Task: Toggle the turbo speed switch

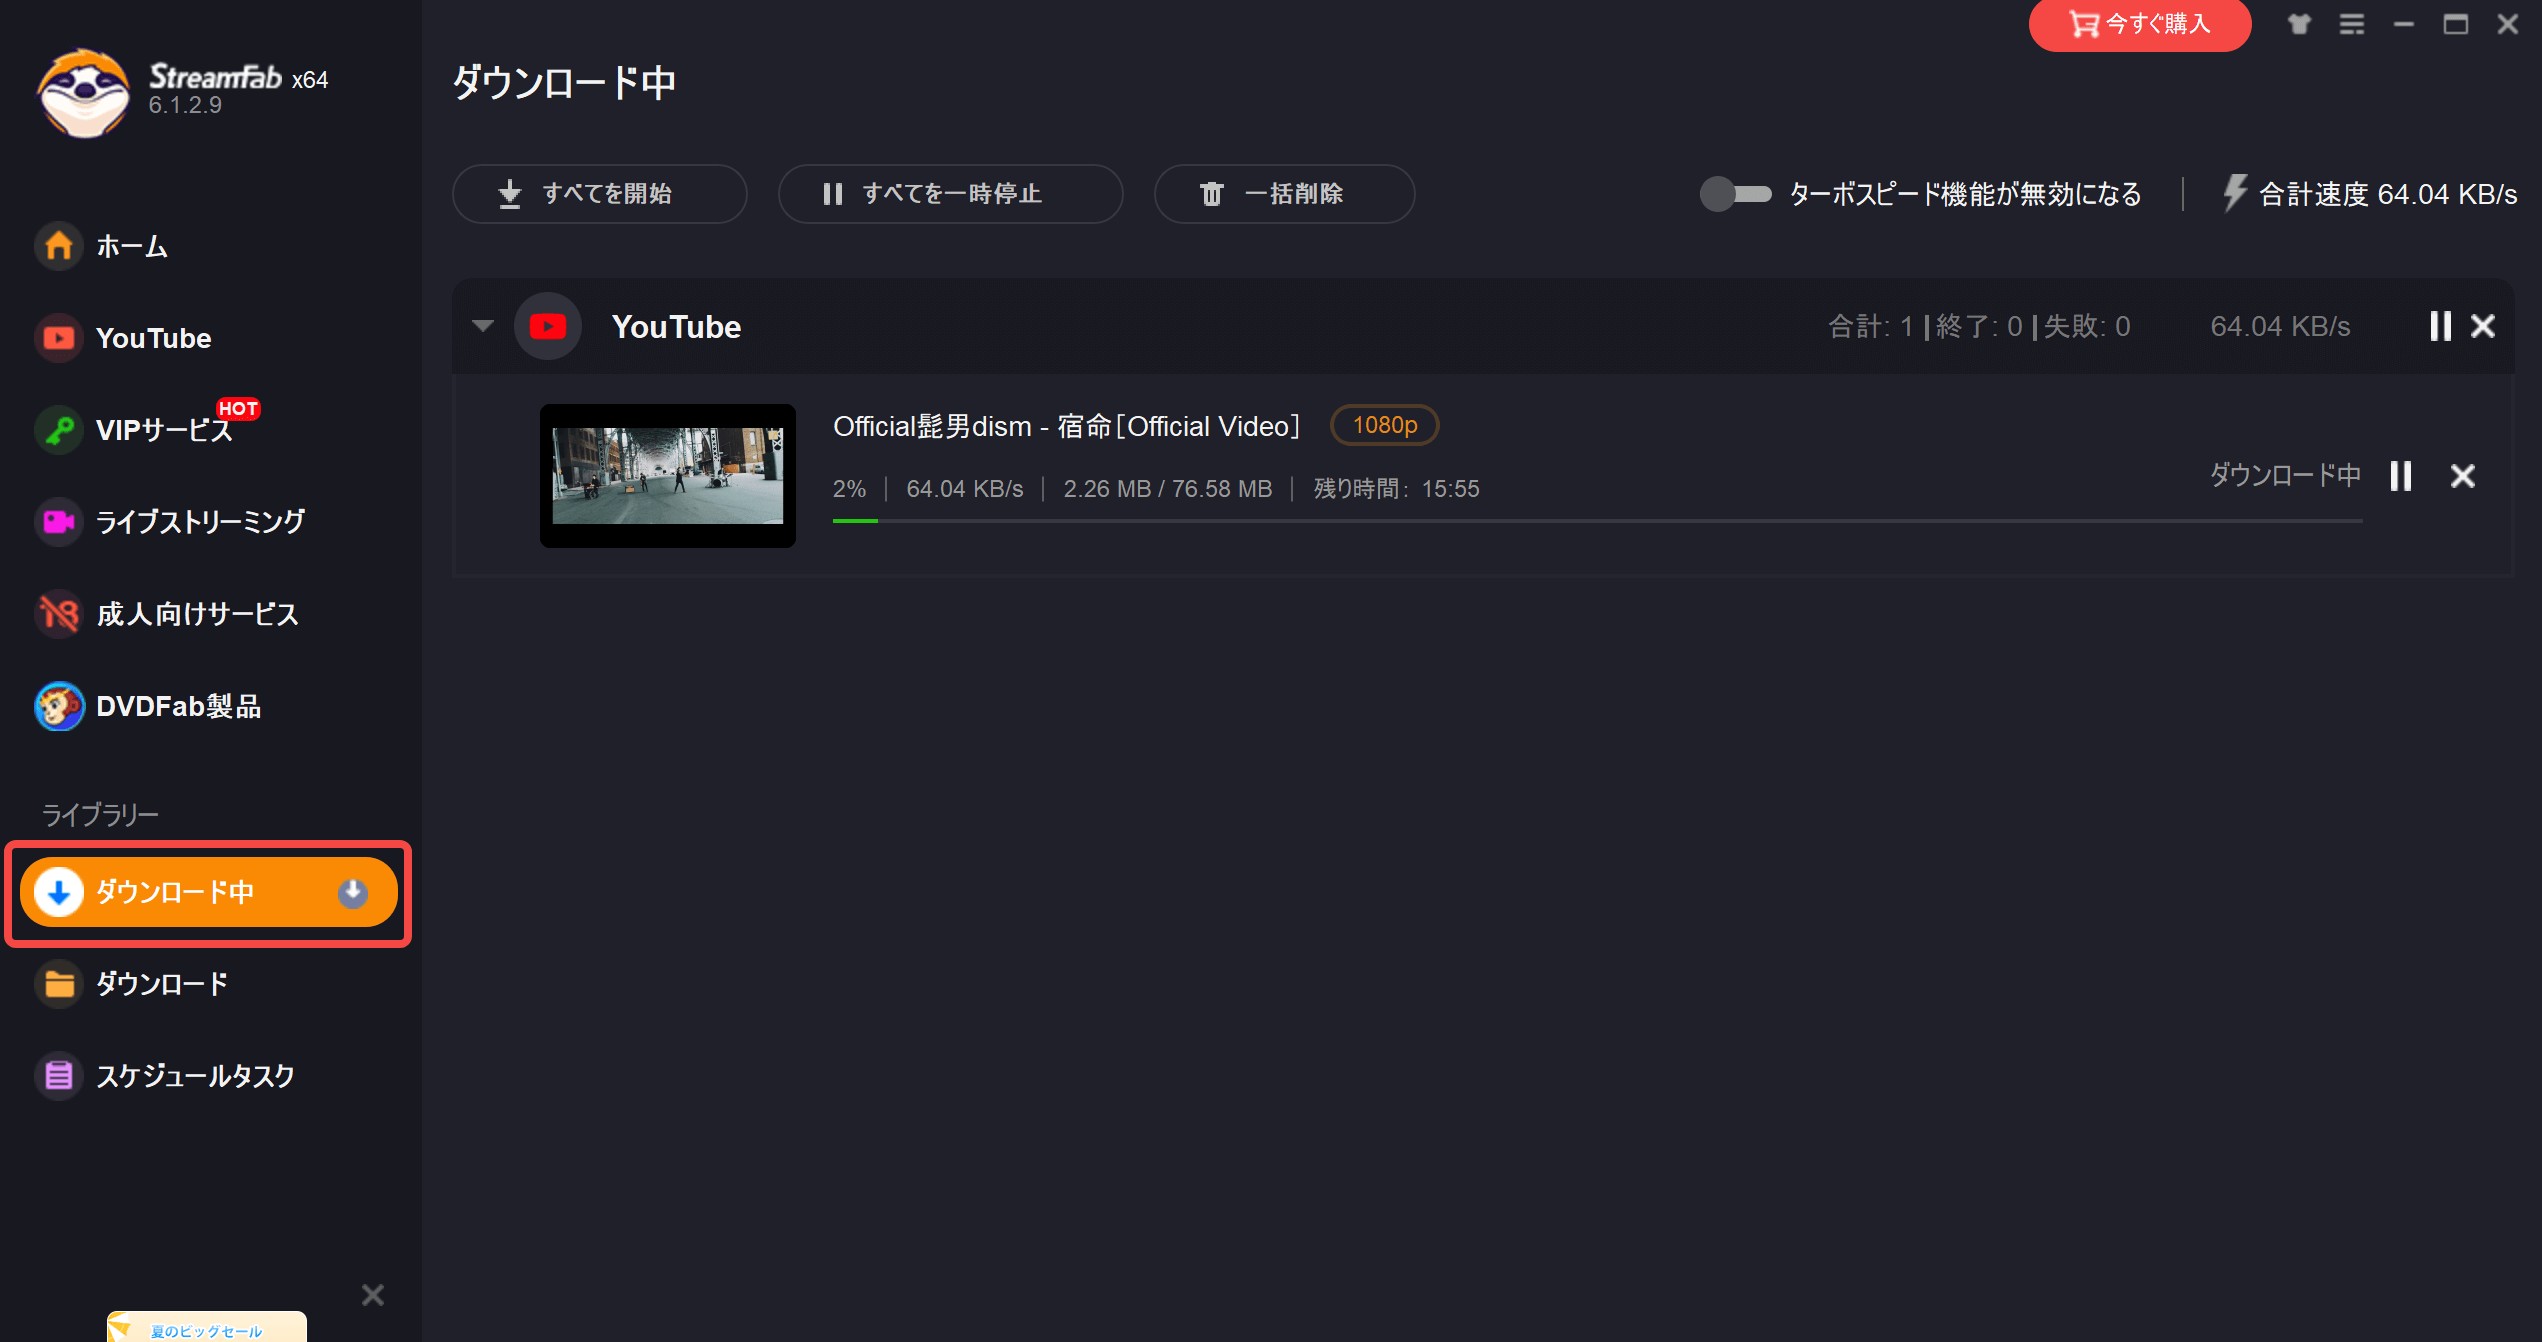Action: 1736,193
